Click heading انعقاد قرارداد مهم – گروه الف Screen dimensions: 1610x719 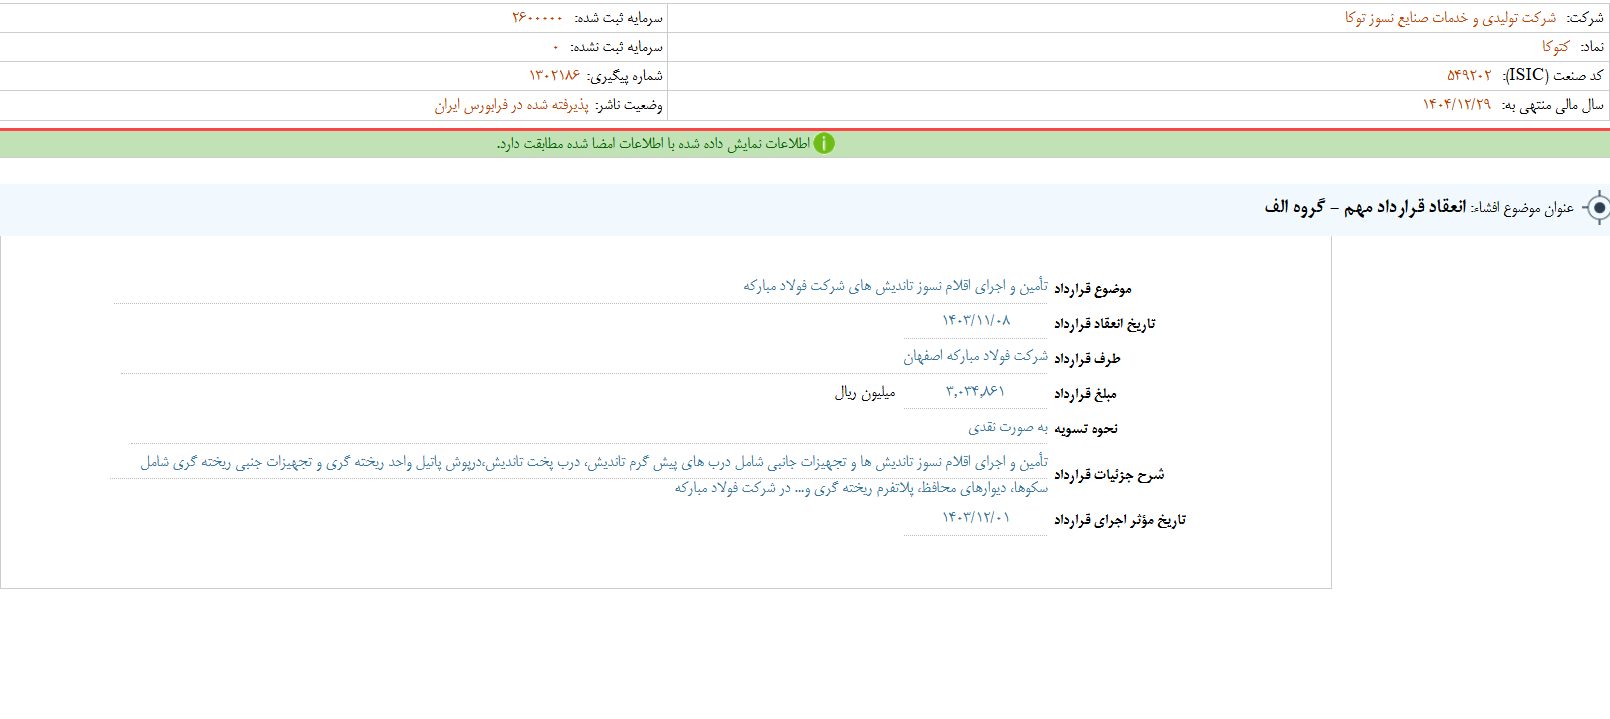1365,207
